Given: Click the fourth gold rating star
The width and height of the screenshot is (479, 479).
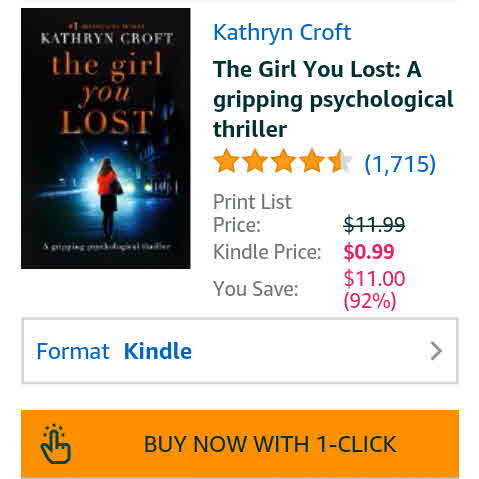Looking at the screenshot, I should click(311, 161).
